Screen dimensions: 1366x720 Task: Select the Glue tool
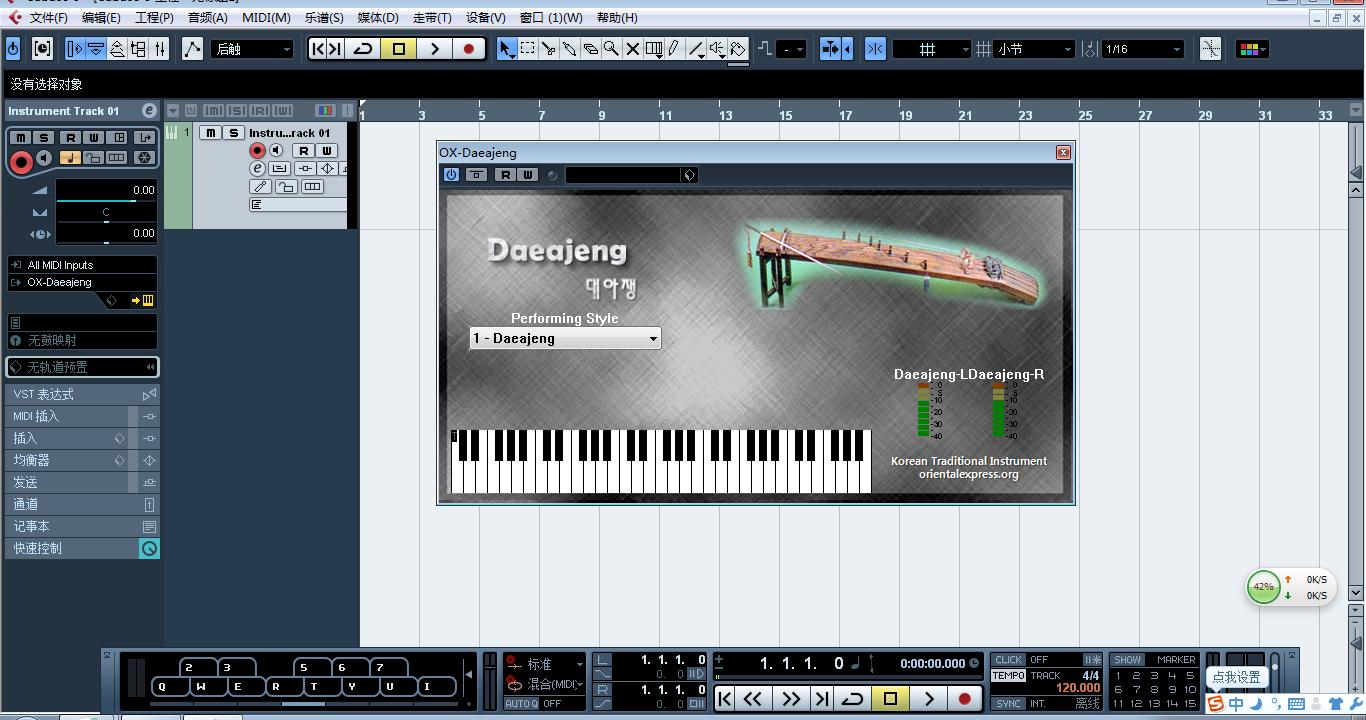[x=570, y=48]
